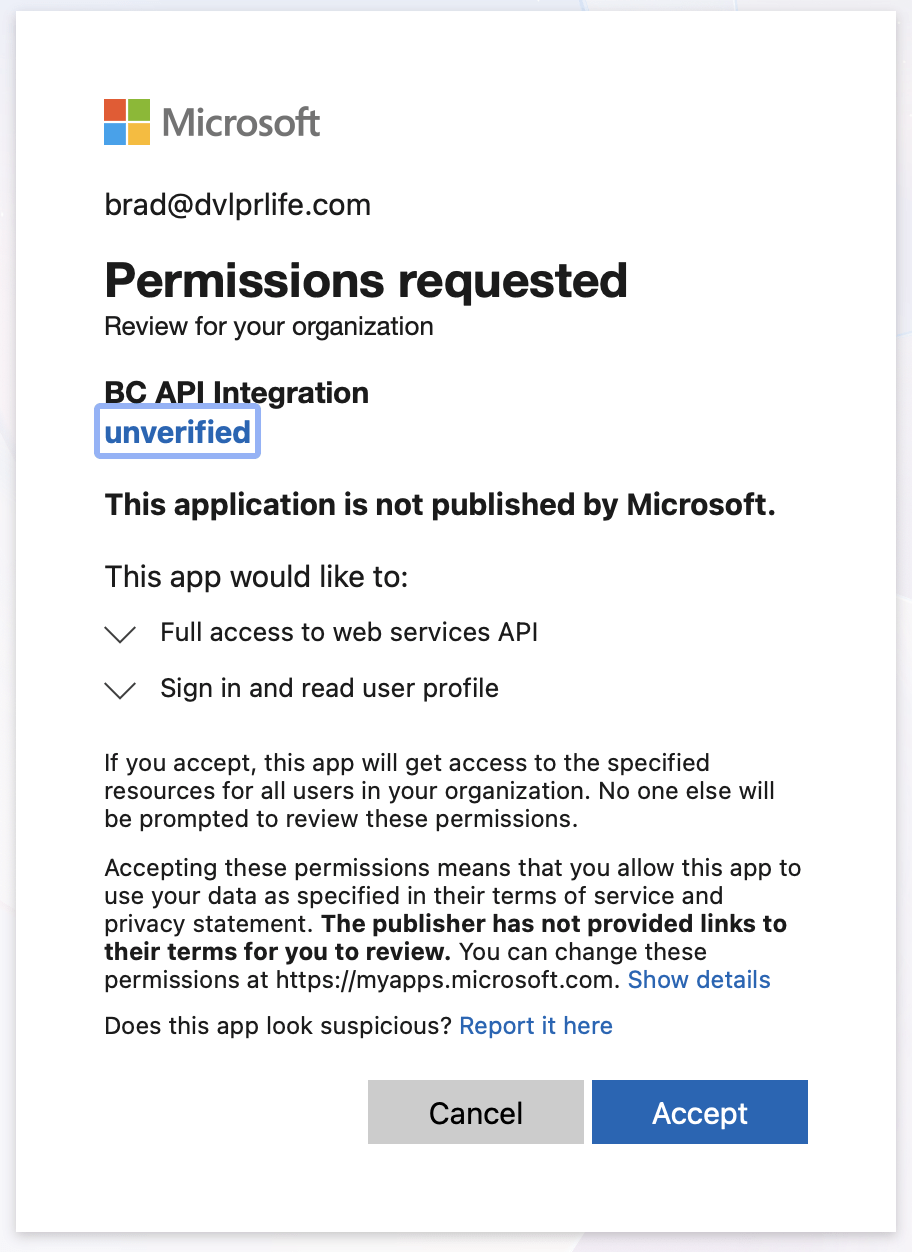The height and width of the screenshot is (1252, 912).
Task: Click the 'not published by Microsoft' warning
Action: pos(440,505)
